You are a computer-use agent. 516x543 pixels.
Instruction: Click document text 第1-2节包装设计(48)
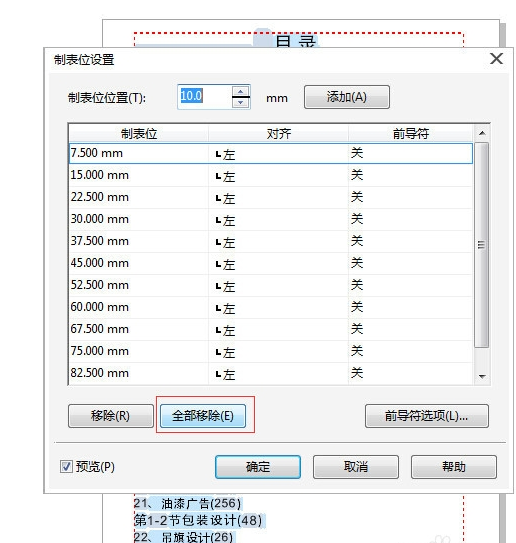pos(198,520)
